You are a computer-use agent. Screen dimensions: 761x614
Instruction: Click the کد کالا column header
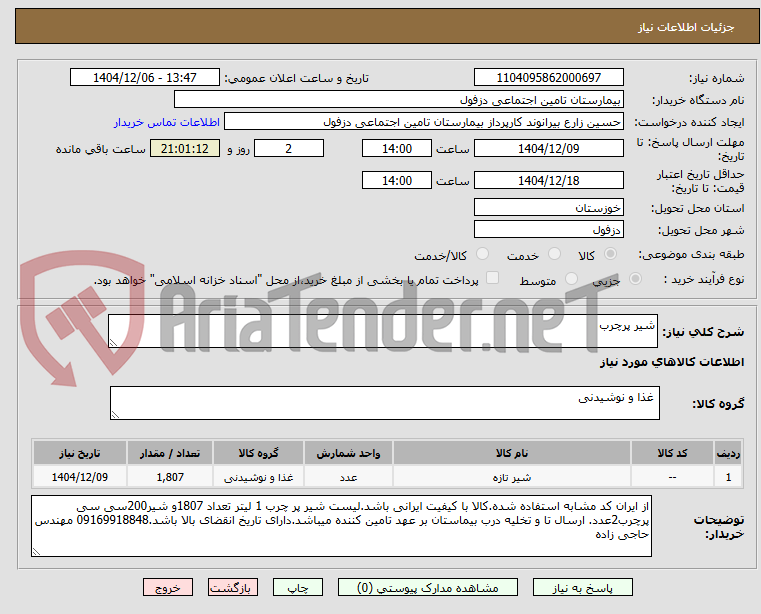point(672,453)
